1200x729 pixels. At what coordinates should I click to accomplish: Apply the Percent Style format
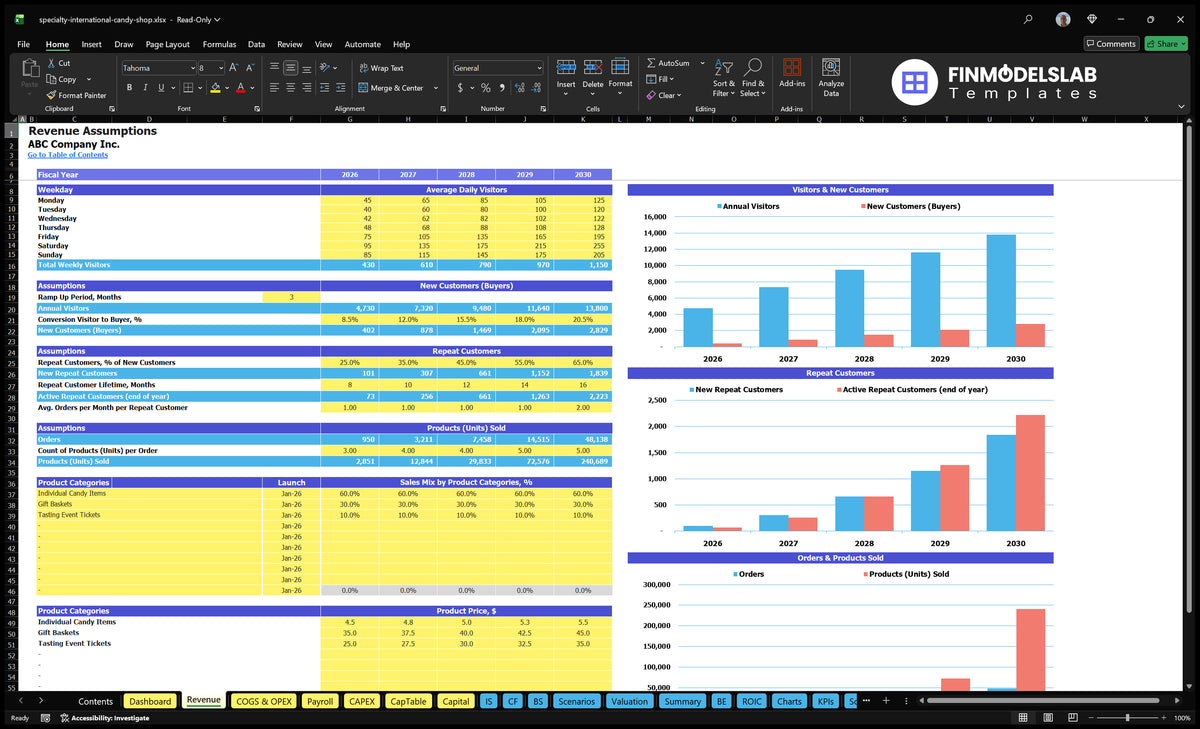tap(486, 88)
